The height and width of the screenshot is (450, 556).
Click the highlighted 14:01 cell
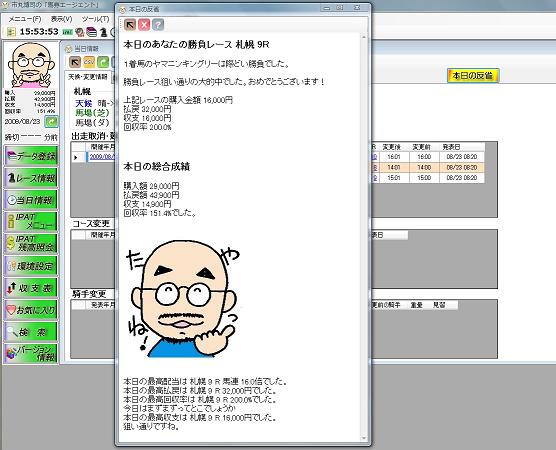[394, 167]
